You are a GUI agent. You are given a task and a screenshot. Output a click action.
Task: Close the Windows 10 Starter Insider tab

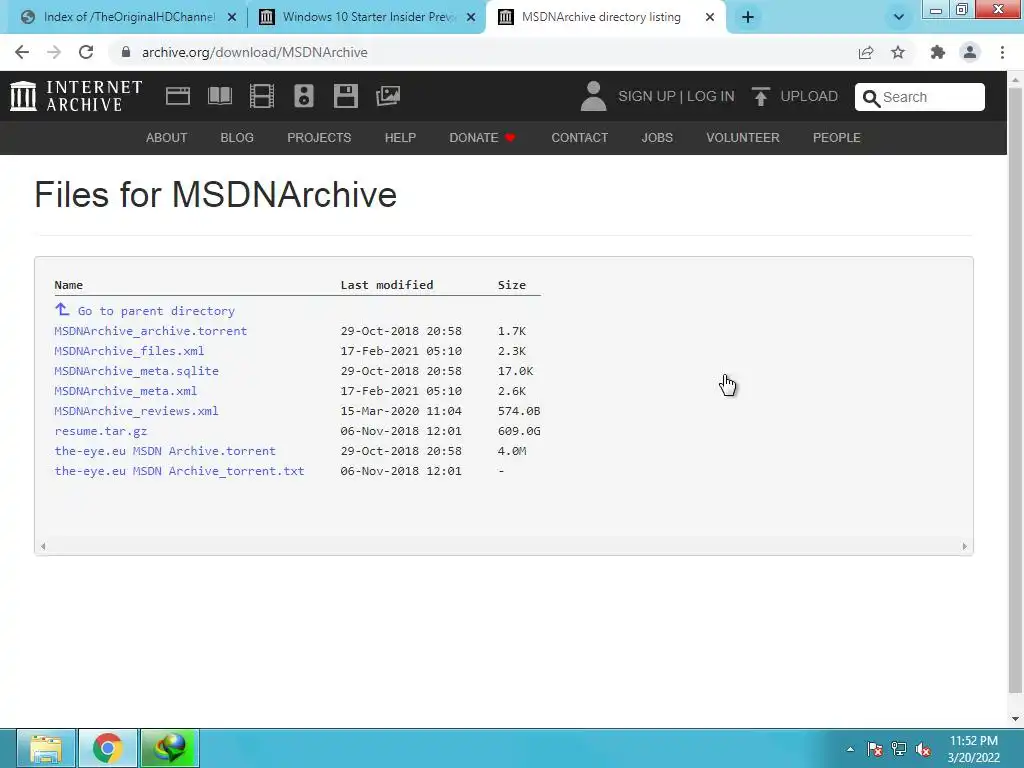(x=471, y=17)
